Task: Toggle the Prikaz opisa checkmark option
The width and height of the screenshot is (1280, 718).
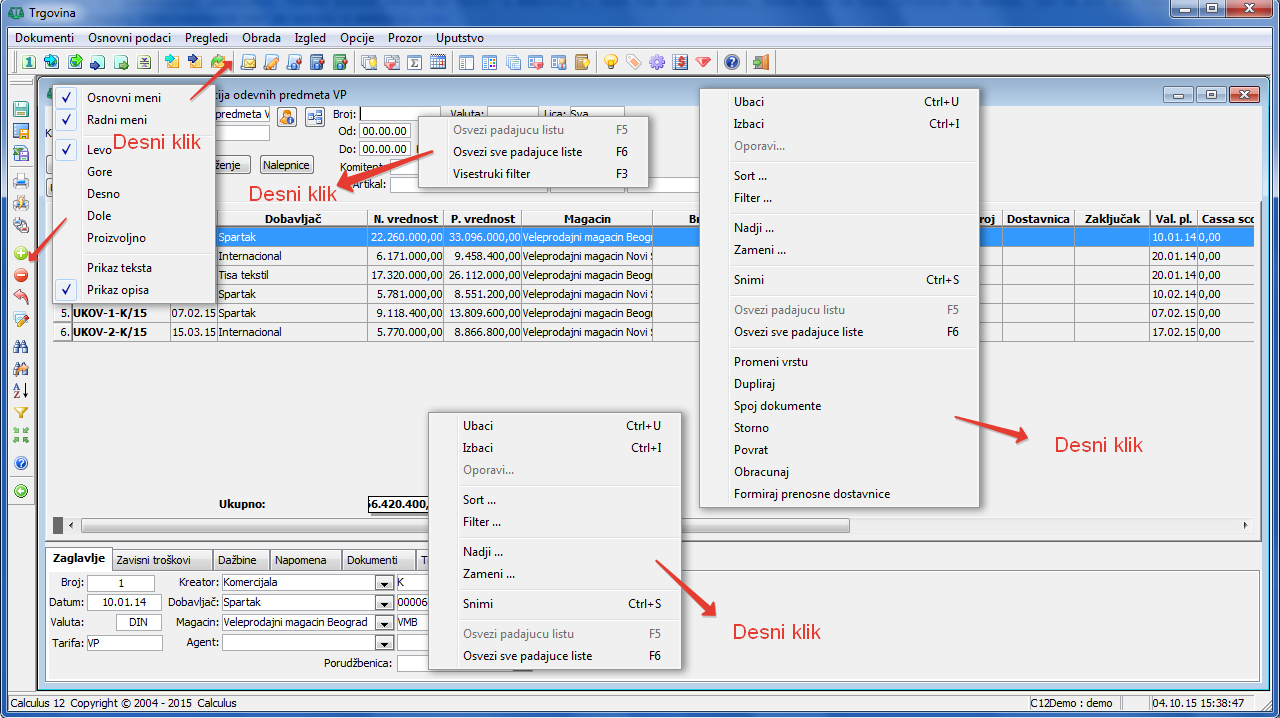Action: click(x=134, y=290)
